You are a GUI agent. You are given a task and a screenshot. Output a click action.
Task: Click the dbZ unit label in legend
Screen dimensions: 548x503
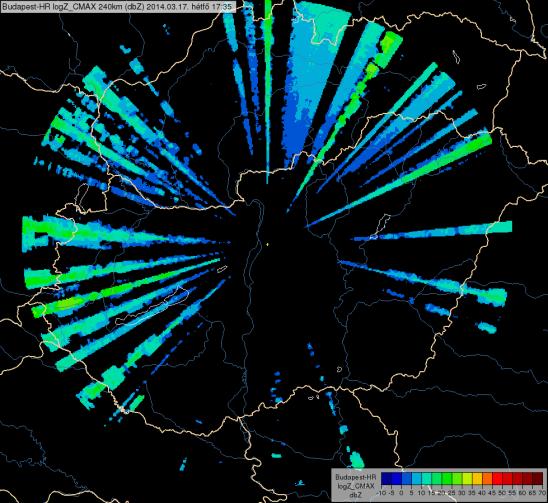[x=356, y=495]
